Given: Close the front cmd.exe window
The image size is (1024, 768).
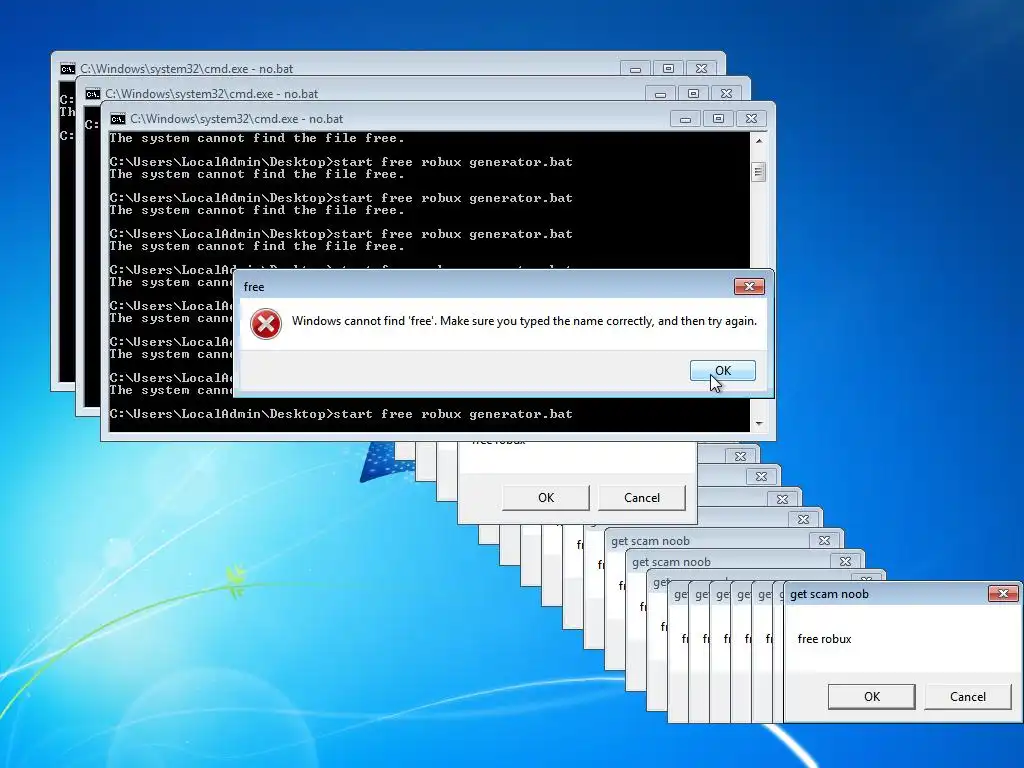Looking at the screenshot, I should point(751,119).
